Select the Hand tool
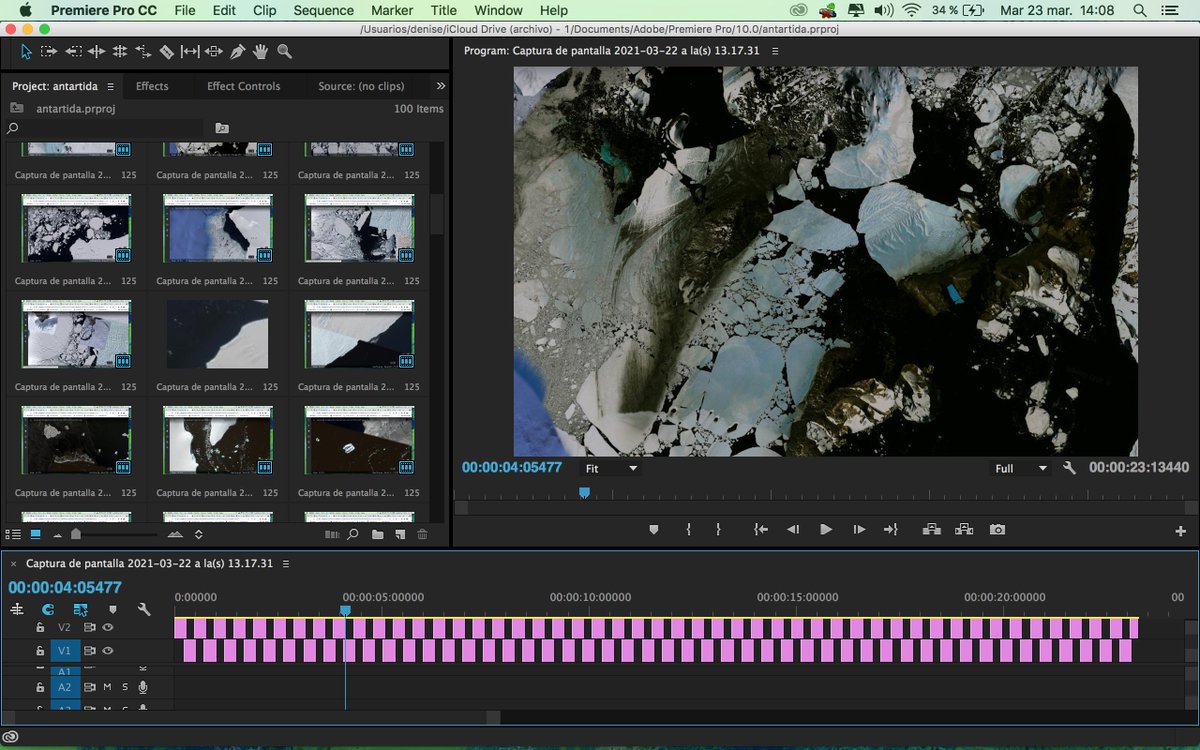 (x=260, y=51)
